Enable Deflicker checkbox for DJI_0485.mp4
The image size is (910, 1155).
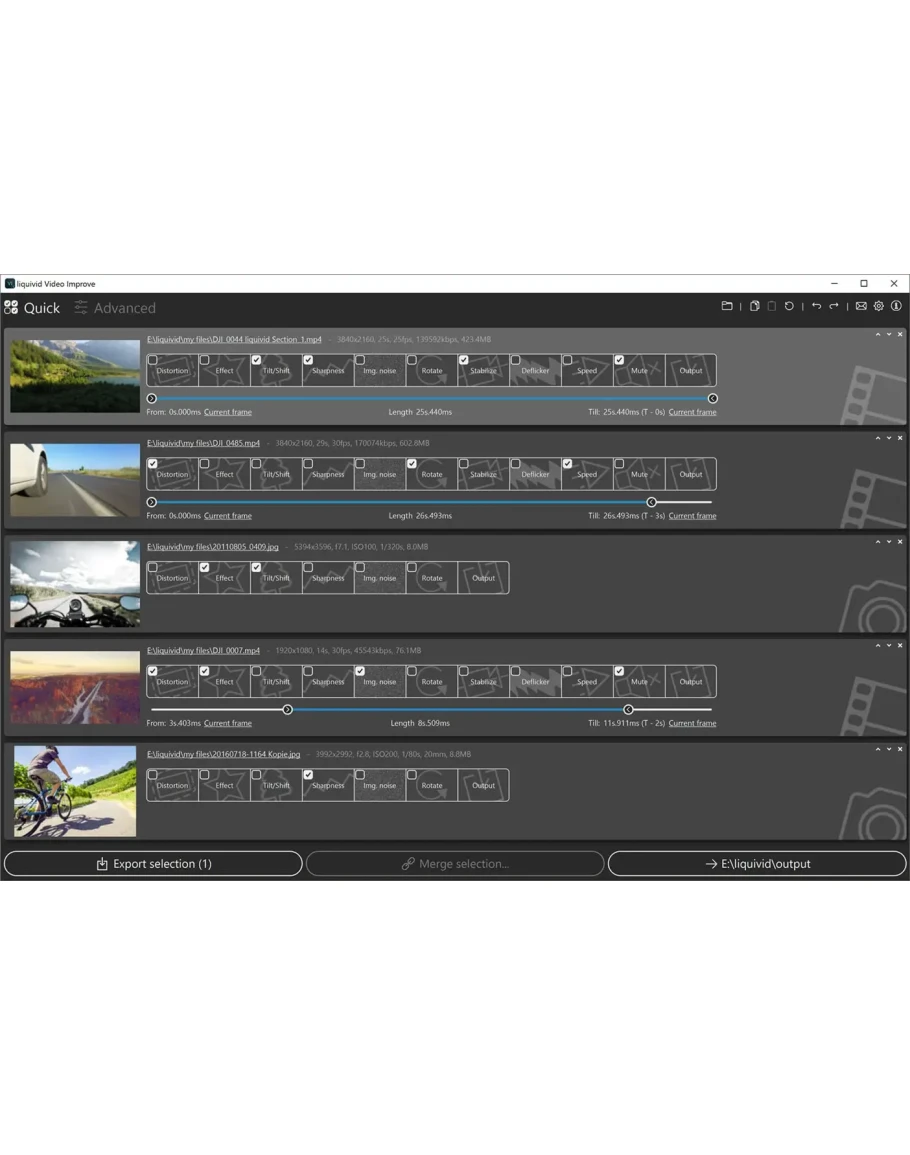click(x=516, y=464)
